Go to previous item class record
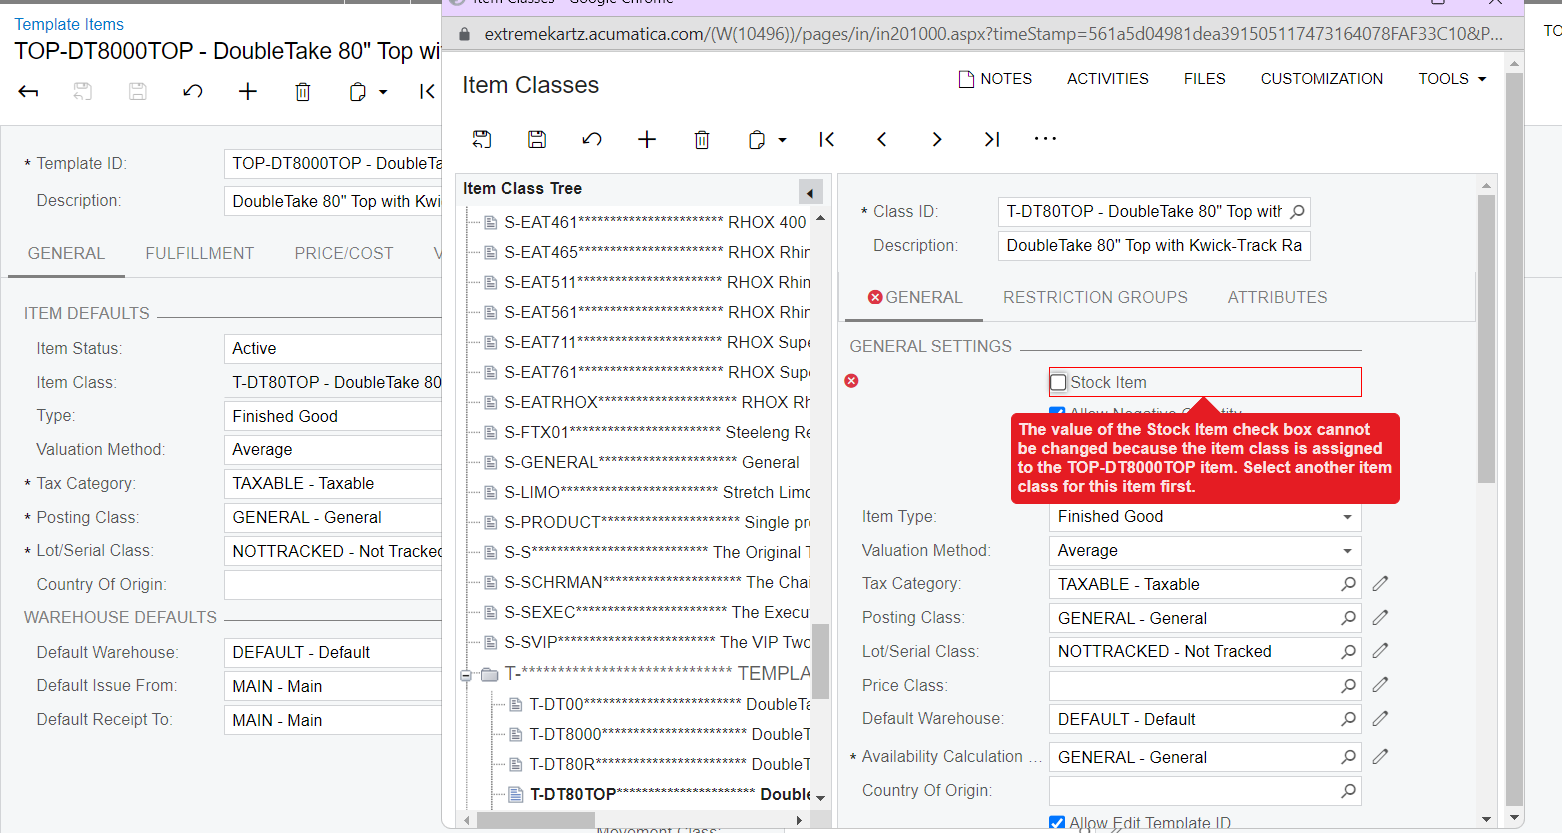Viewport: 1562px width, 833px height. pyautogui.click(x=882, y=139)
